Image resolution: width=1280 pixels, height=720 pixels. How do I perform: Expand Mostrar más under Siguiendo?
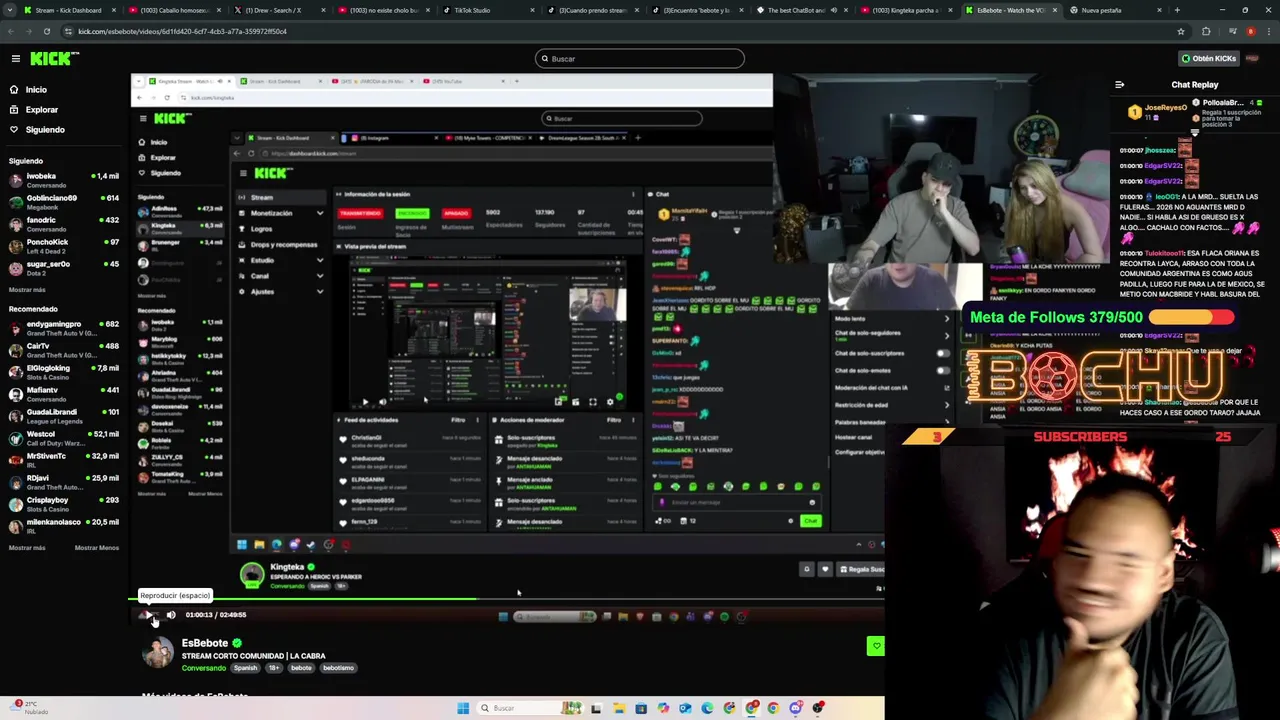click(27, 290)
